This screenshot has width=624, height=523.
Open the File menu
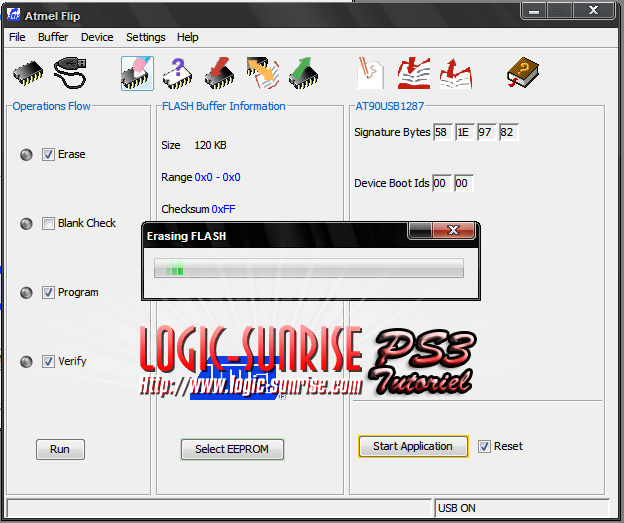point(17,37)
